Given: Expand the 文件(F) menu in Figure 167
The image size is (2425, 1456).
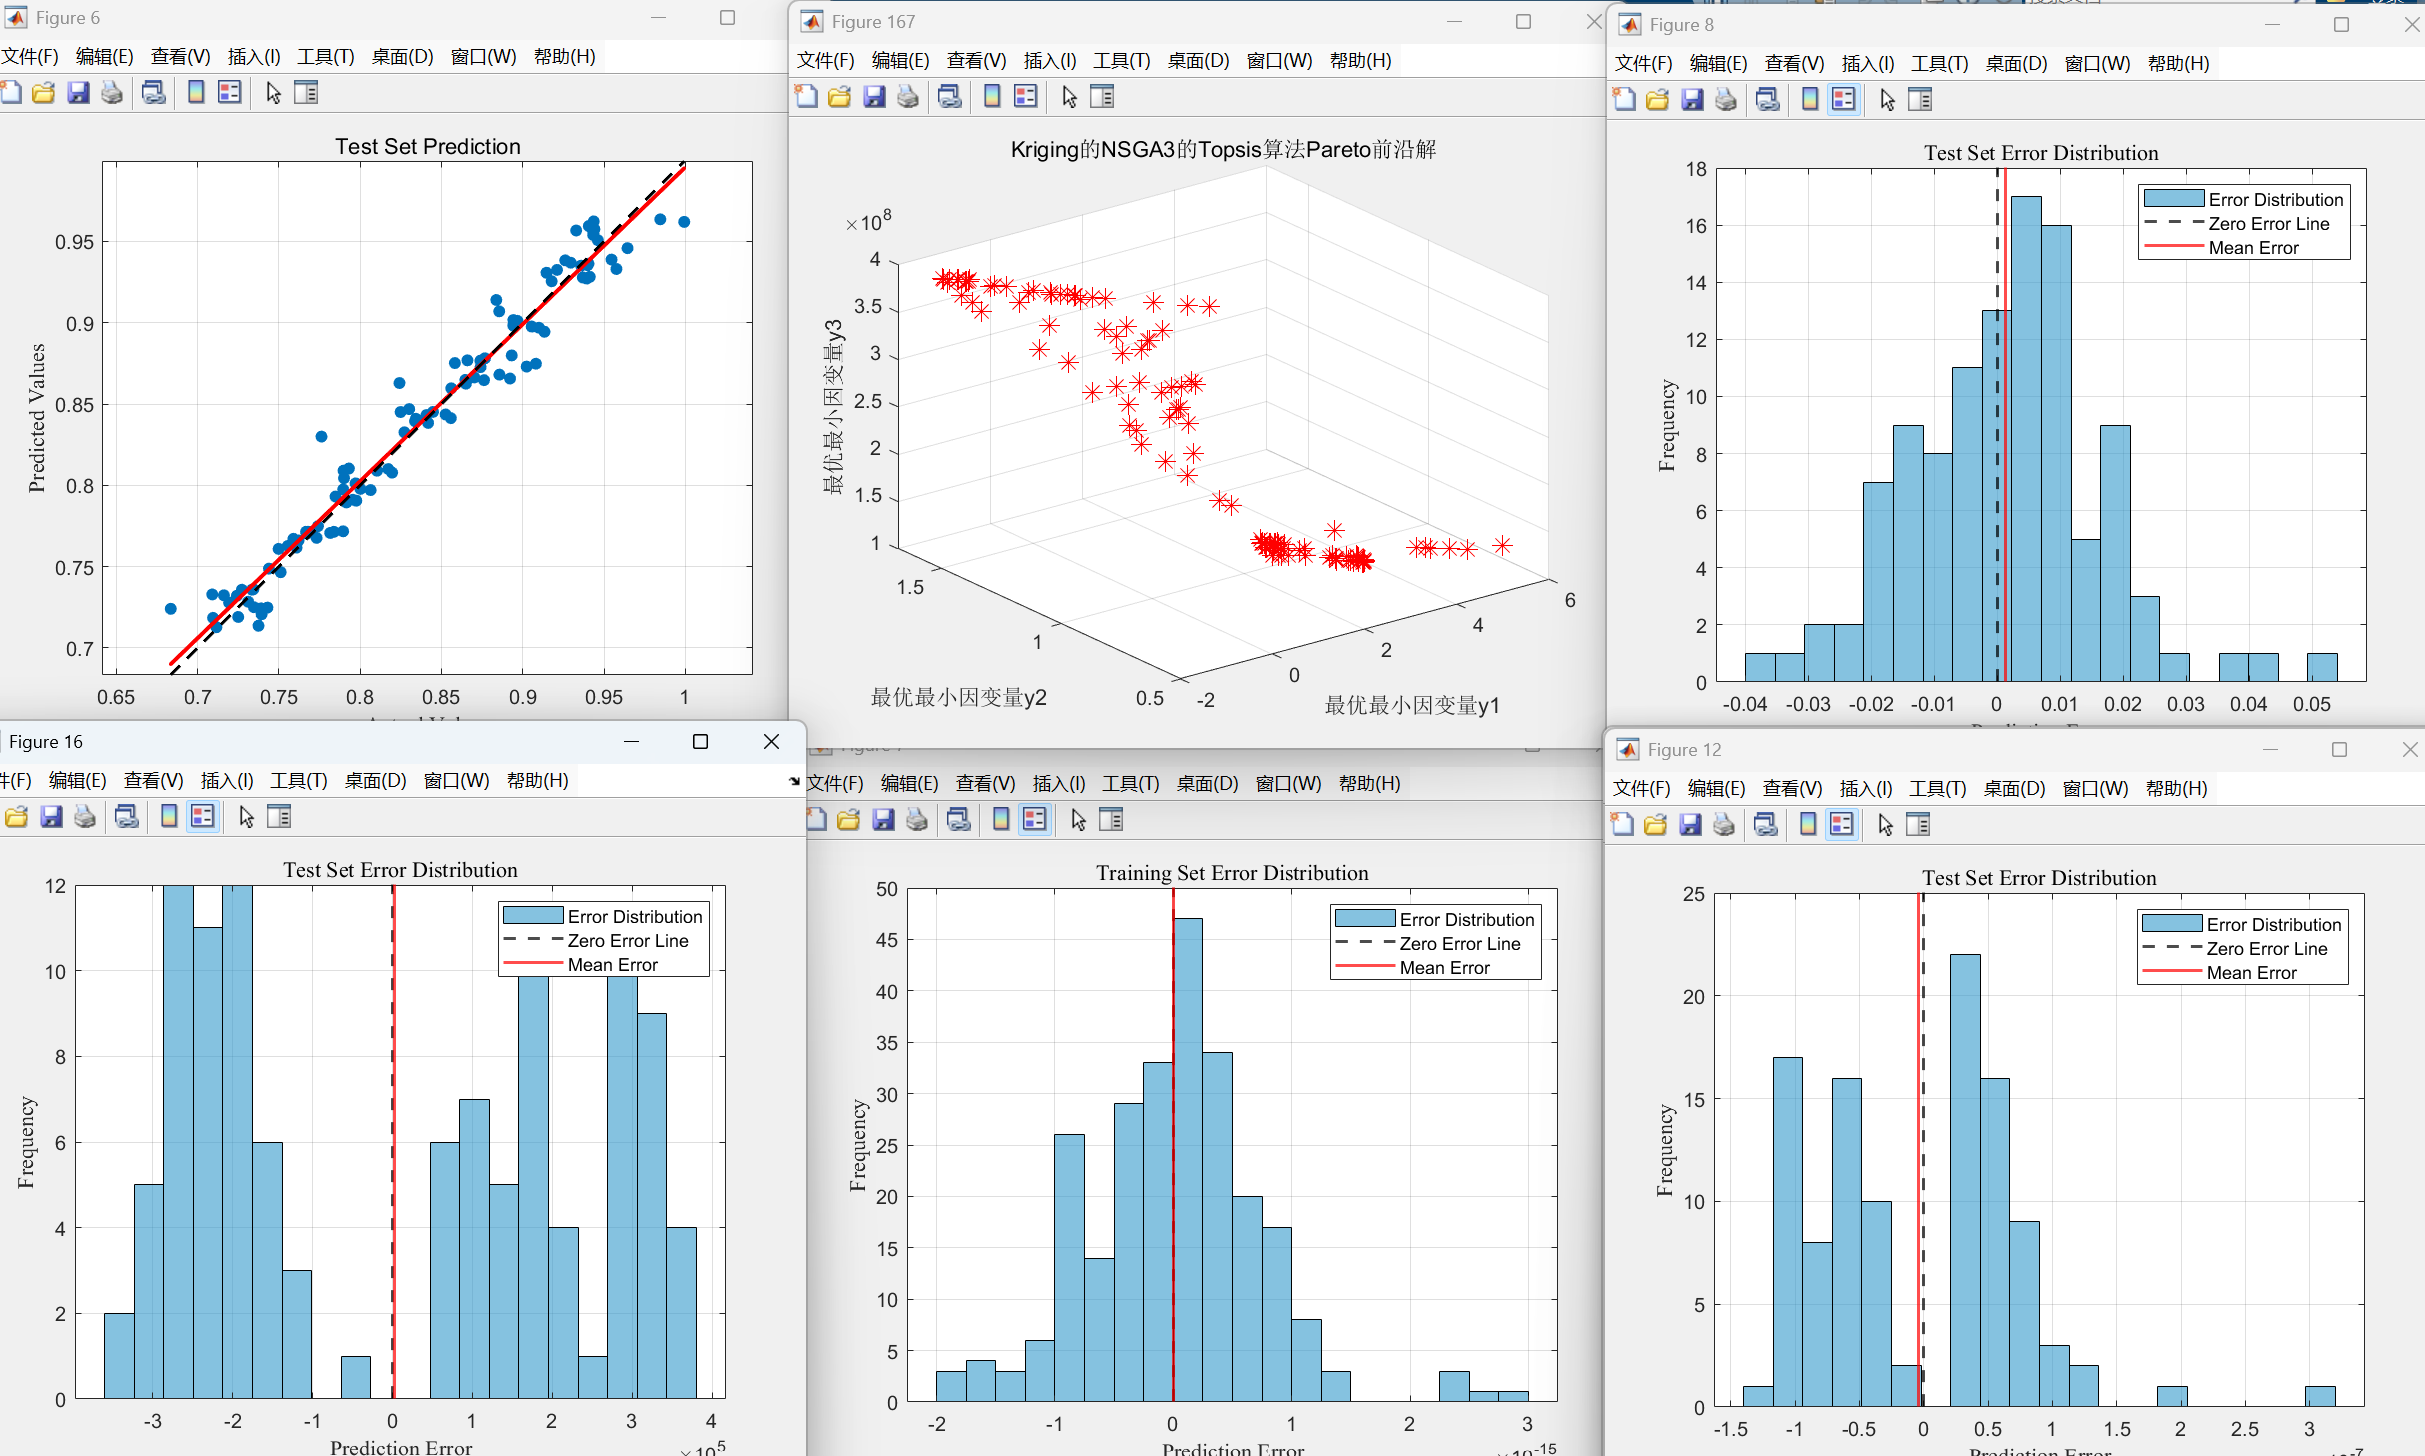Looking at the screenshot, I should [825, 61].
